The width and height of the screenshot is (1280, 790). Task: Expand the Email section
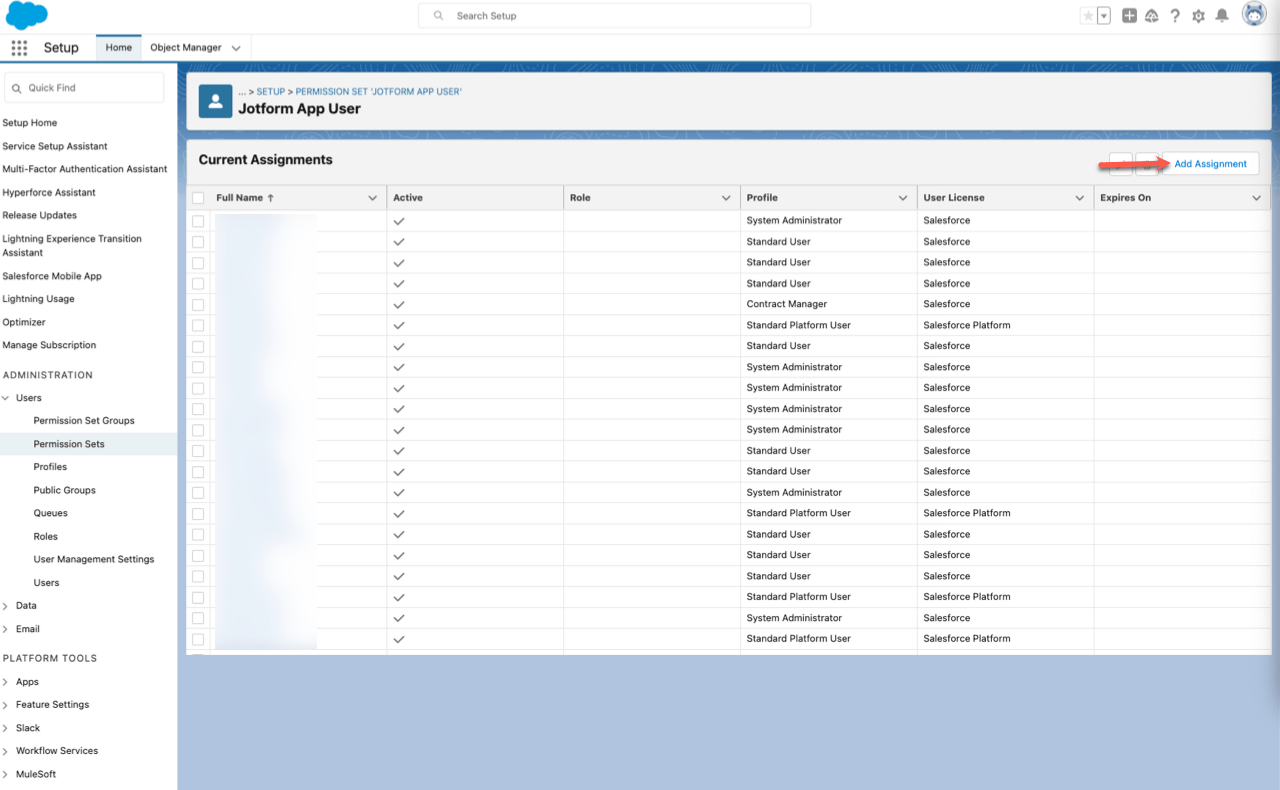click(6, 629)
